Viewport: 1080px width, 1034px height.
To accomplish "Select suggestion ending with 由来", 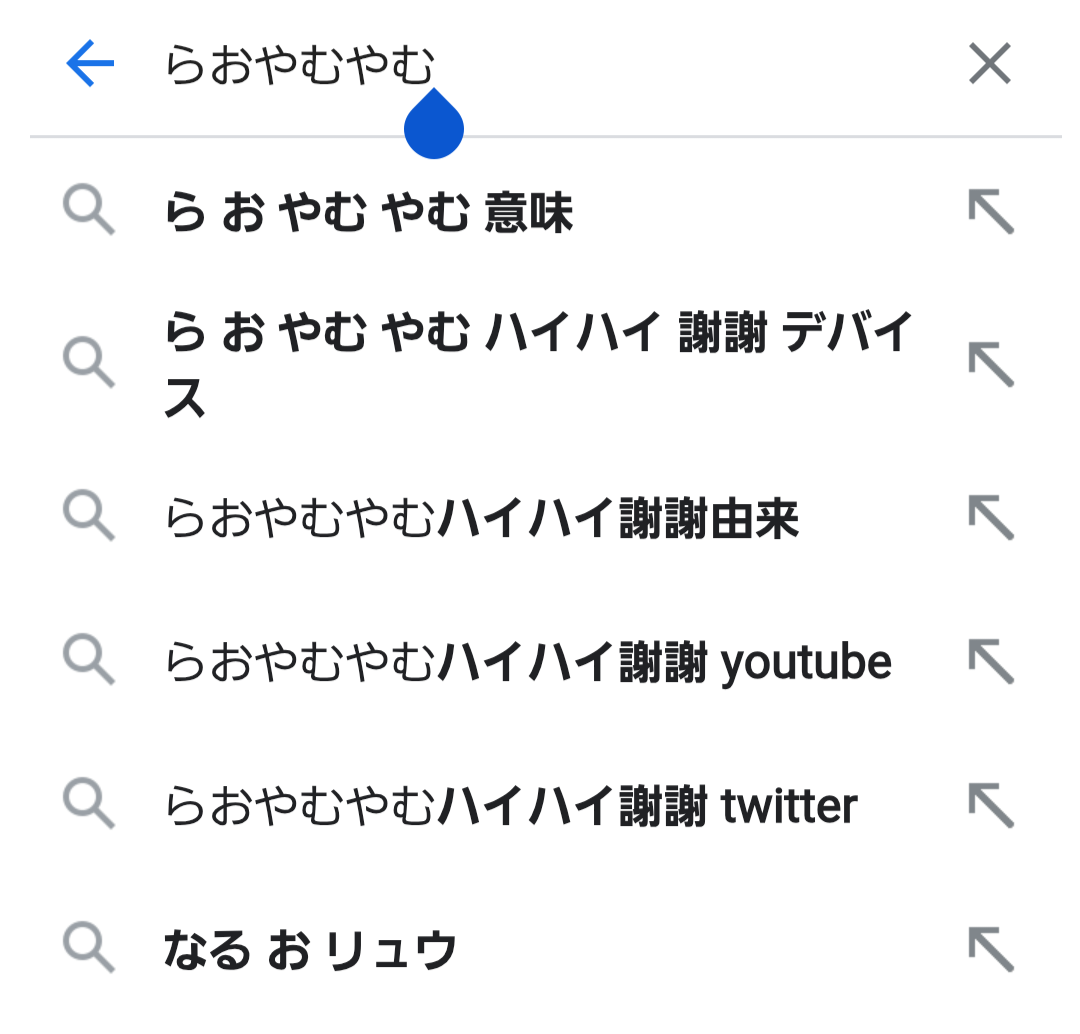I will (482, 518).
